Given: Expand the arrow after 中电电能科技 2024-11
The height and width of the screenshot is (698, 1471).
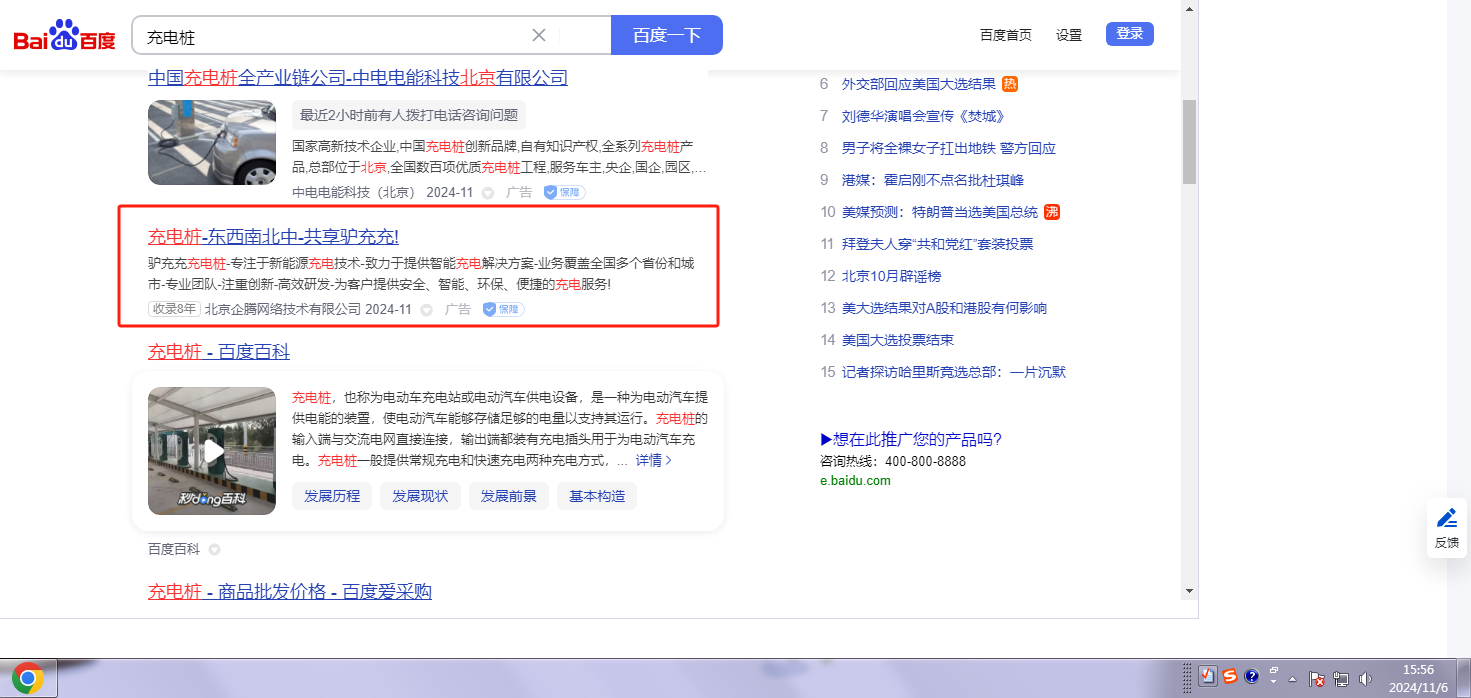Looking at the screenshot, I should (488, 193).
